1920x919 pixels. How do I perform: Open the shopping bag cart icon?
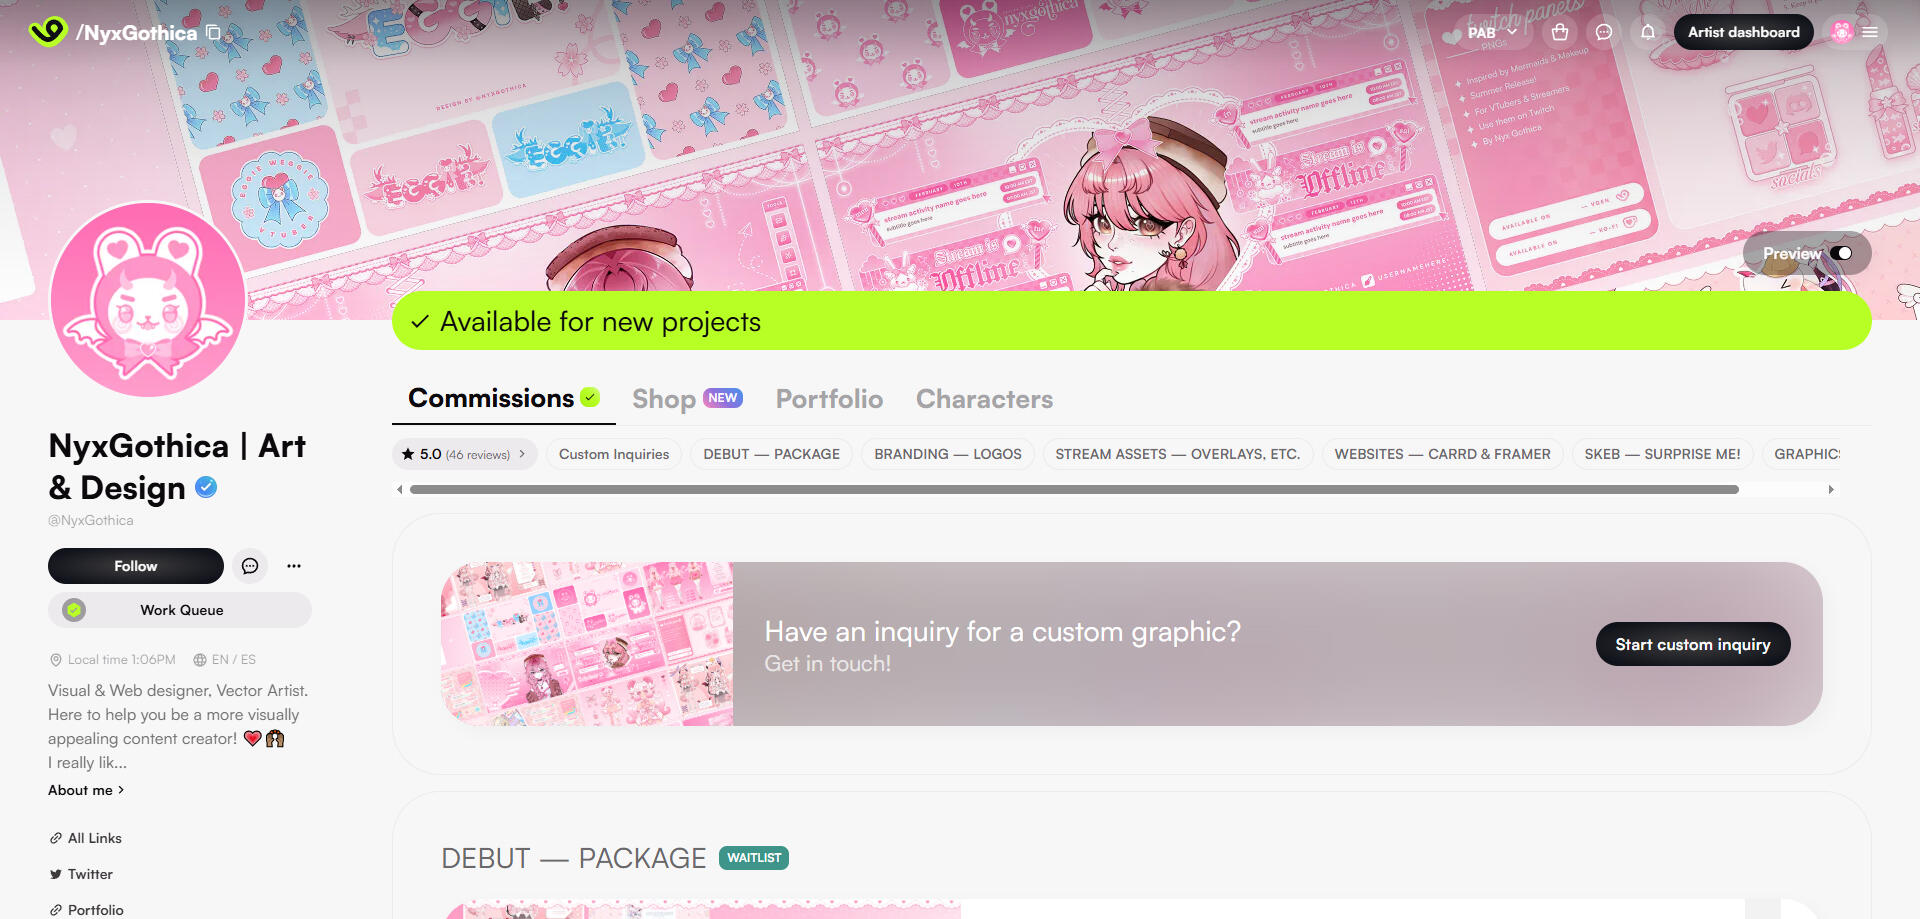pyautogui.click(x=1559, y=32)
